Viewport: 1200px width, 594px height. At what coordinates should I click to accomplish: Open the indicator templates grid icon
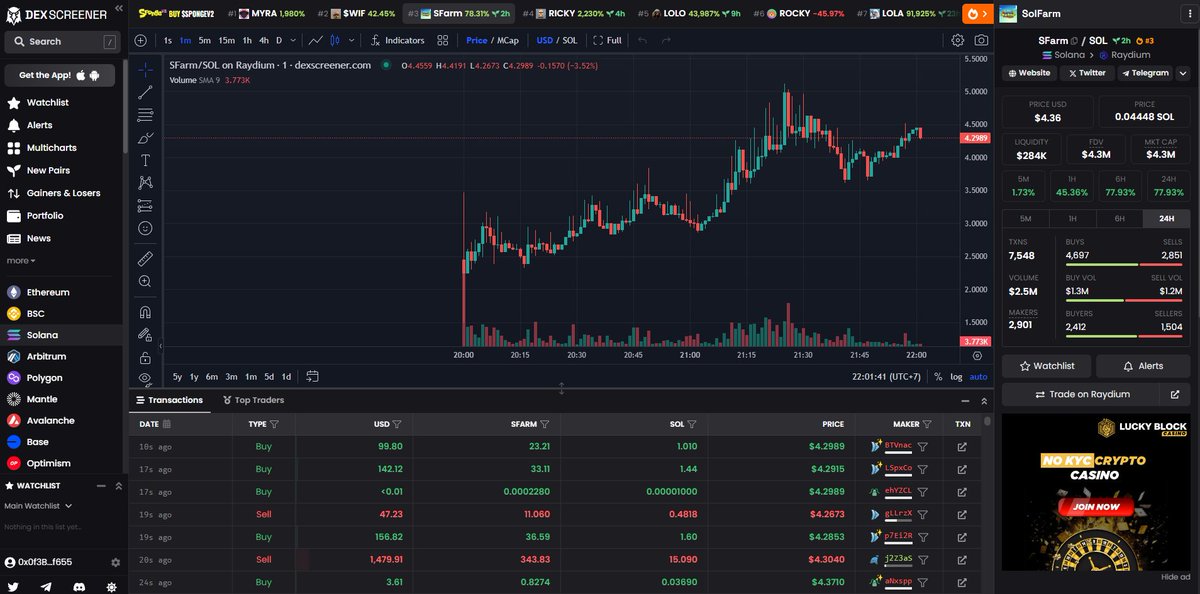tap(444, 41)
